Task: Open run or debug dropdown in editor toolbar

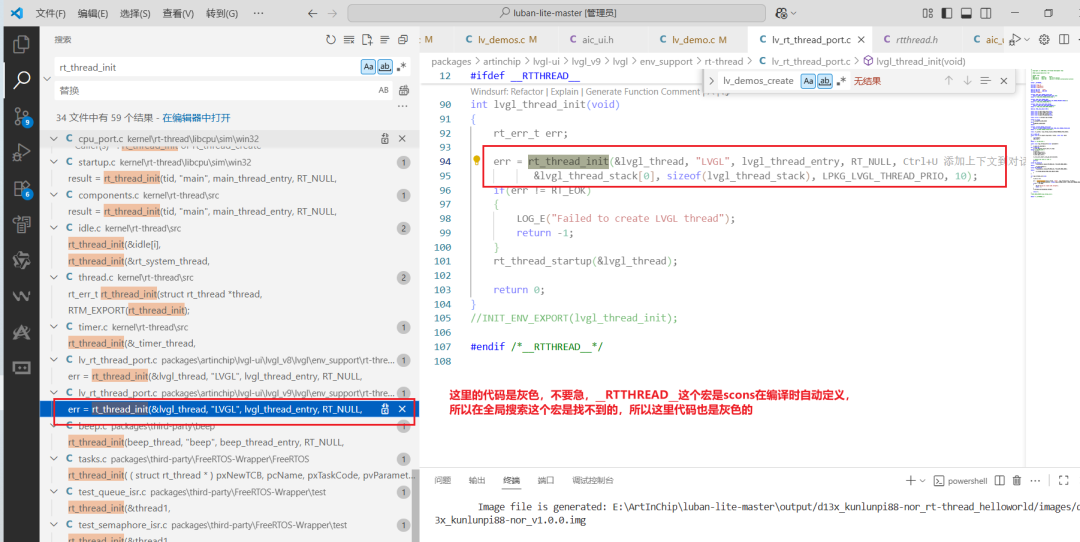Action: click(x=1028, y=39)
